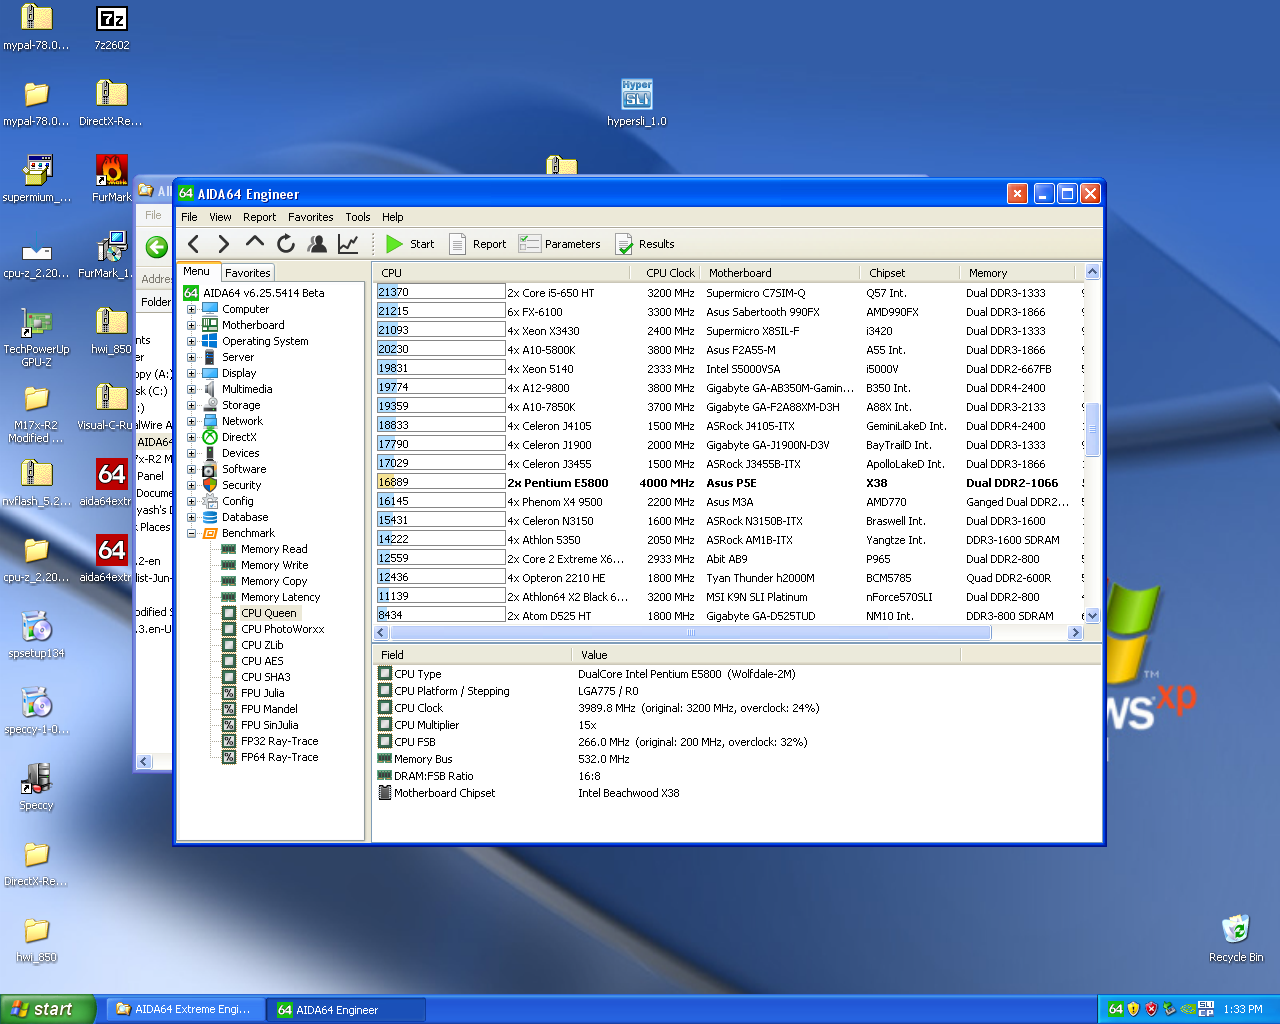Select the Memory Latency benchmark

tap(280, 597)
